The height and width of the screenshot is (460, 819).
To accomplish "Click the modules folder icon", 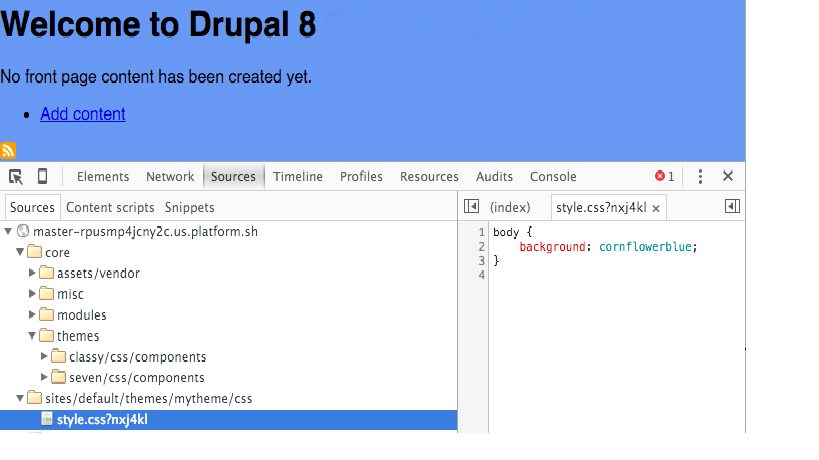I will click(46, 314).
